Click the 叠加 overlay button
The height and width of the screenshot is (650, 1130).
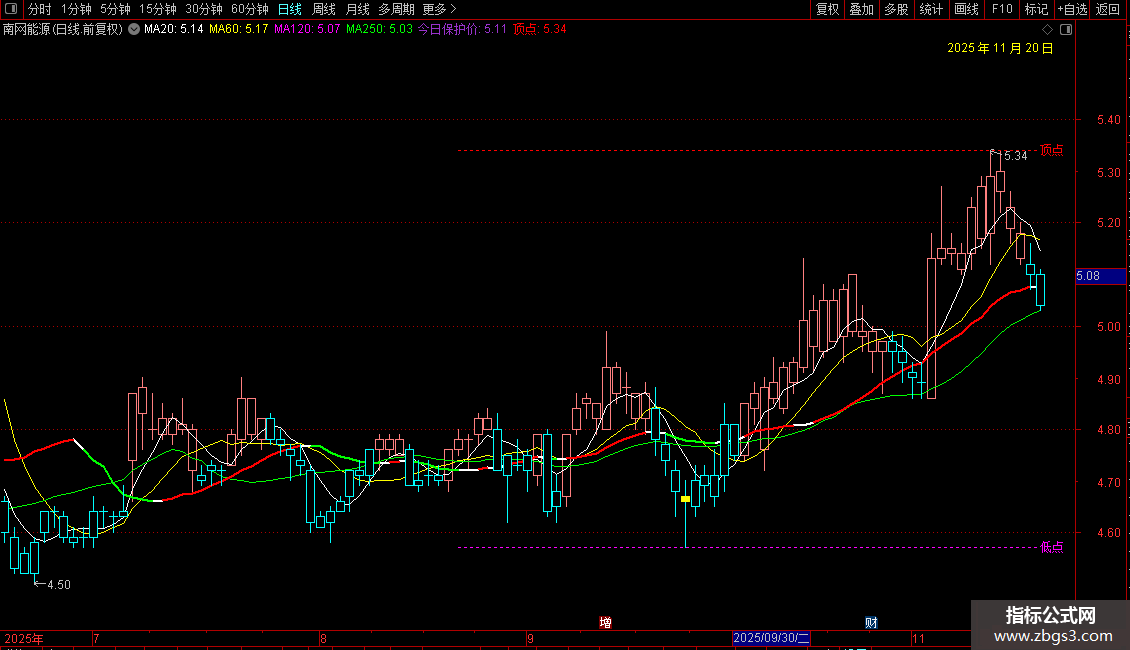coord(861,9)
